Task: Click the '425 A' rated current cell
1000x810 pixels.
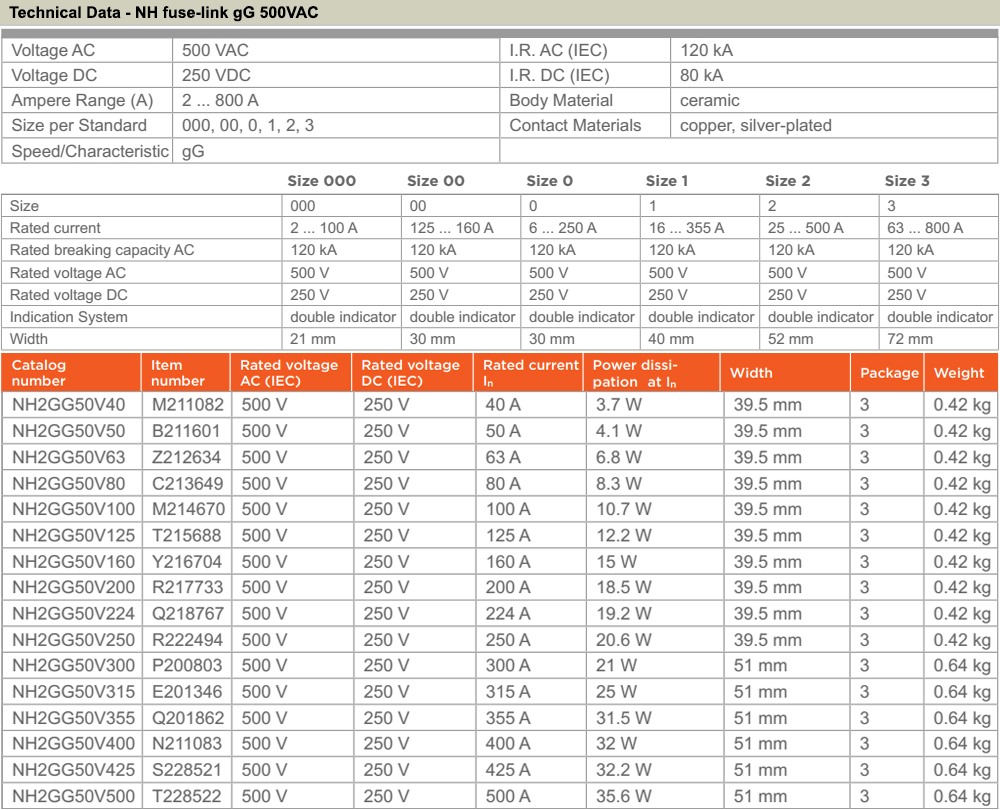Action: coord(508,770)
